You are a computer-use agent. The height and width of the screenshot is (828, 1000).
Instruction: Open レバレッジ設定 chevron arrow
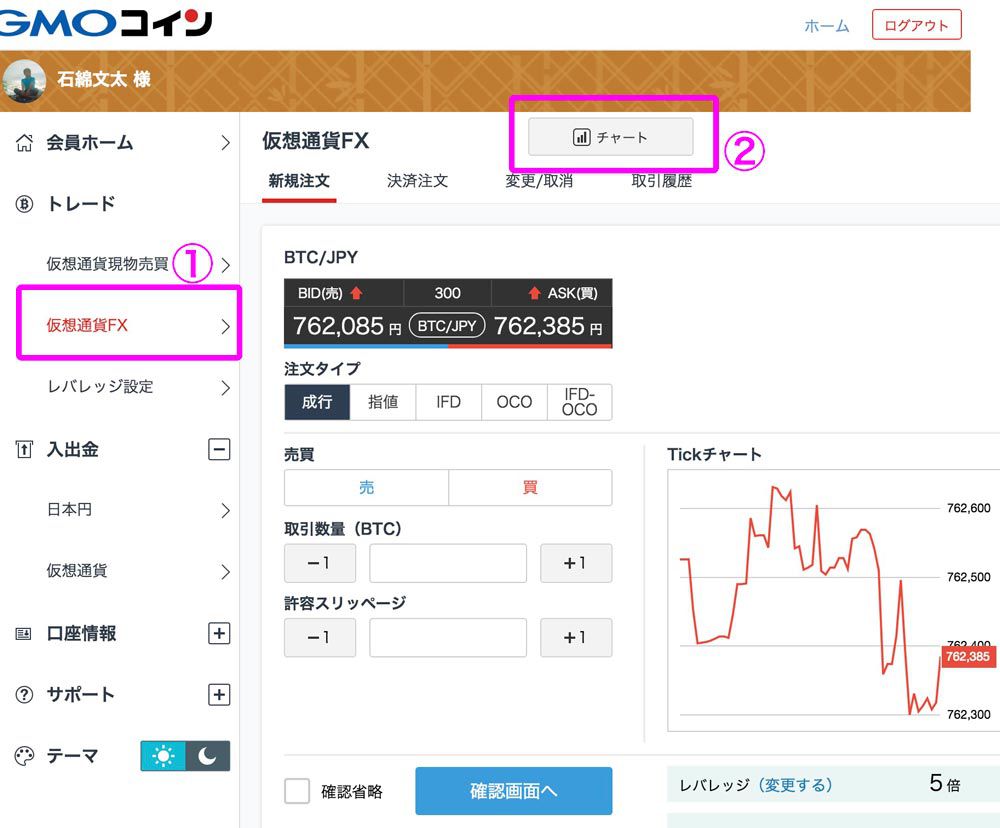225,387
